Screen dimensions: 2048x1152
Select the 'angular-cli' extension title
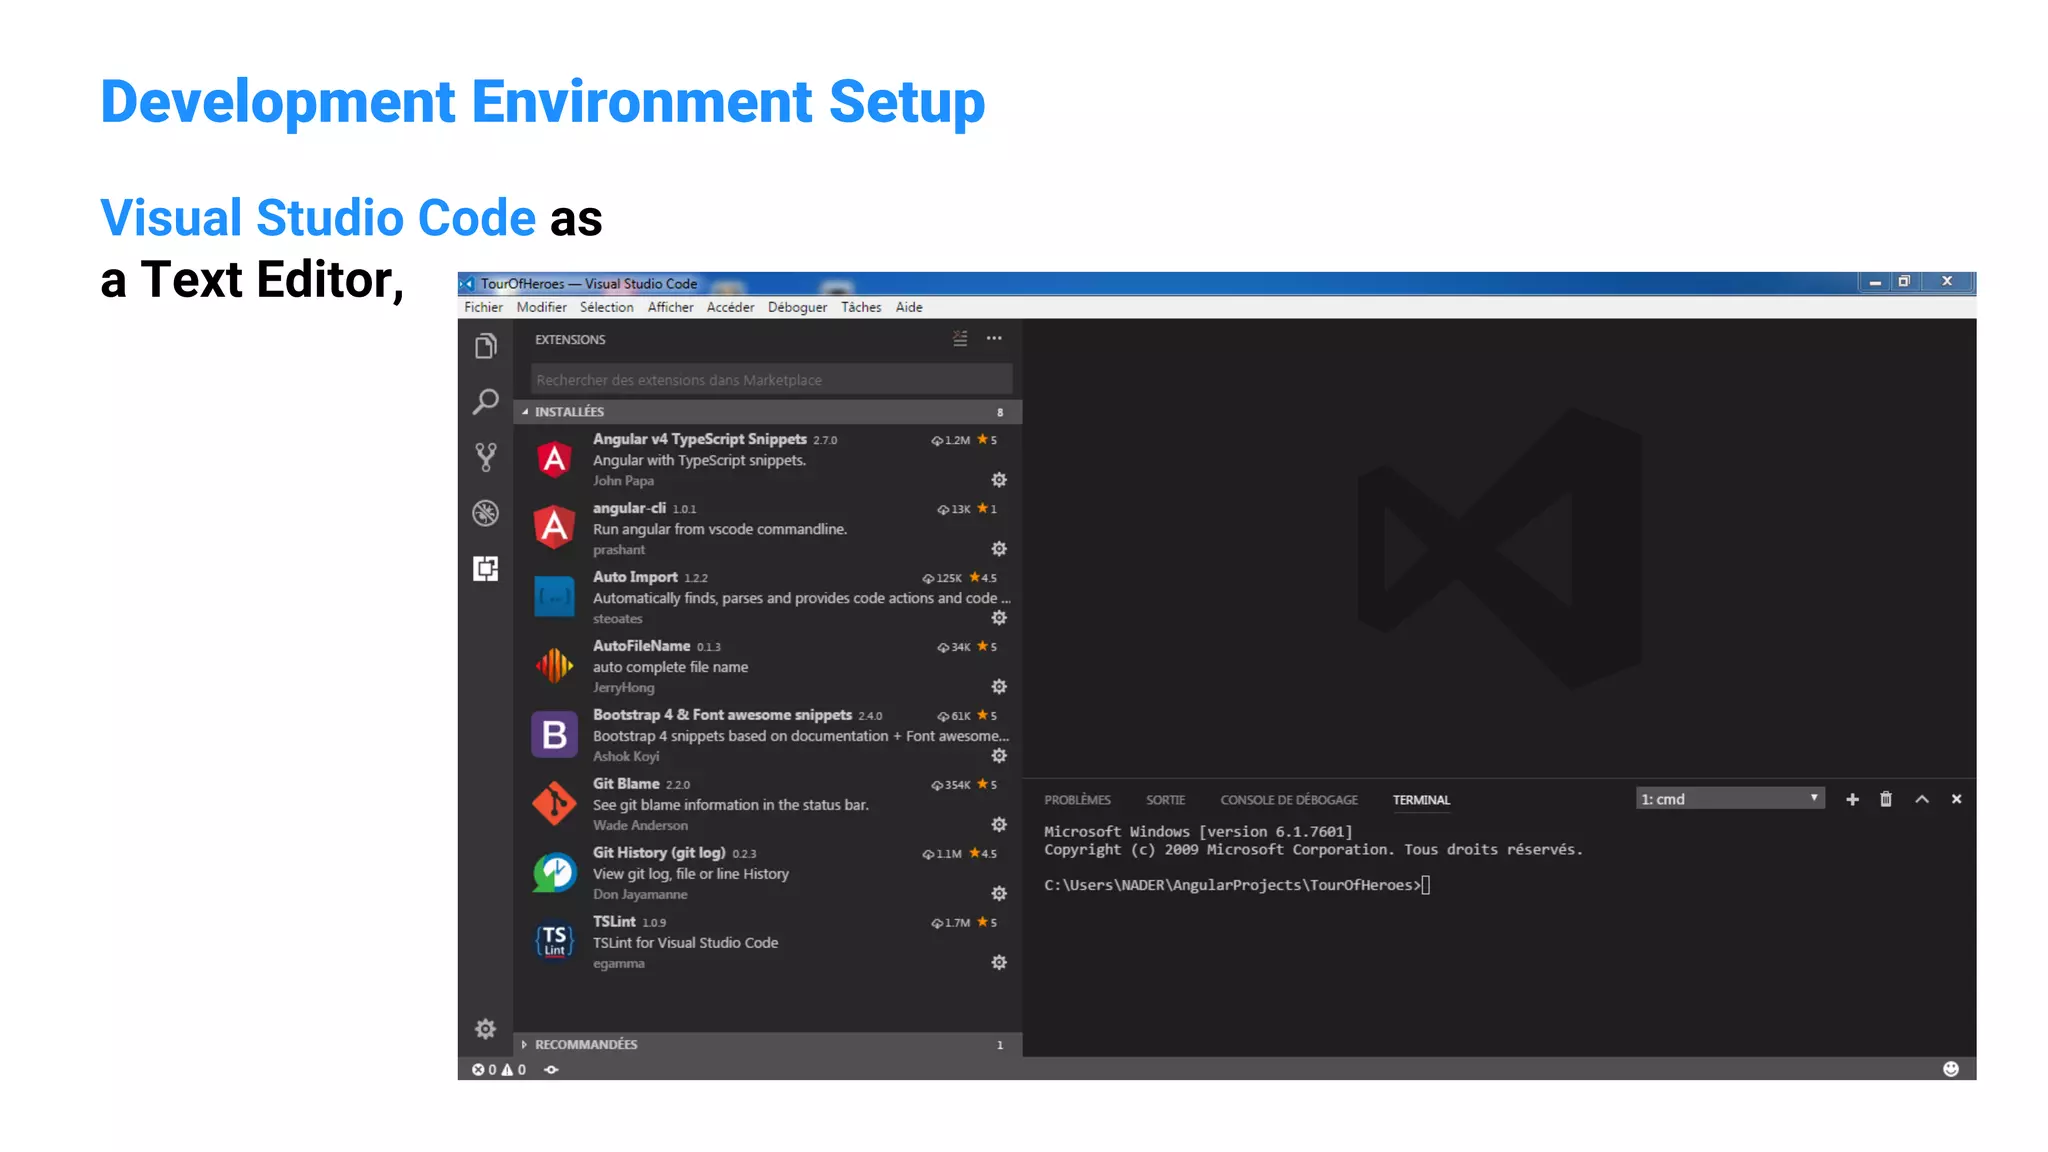629,508
